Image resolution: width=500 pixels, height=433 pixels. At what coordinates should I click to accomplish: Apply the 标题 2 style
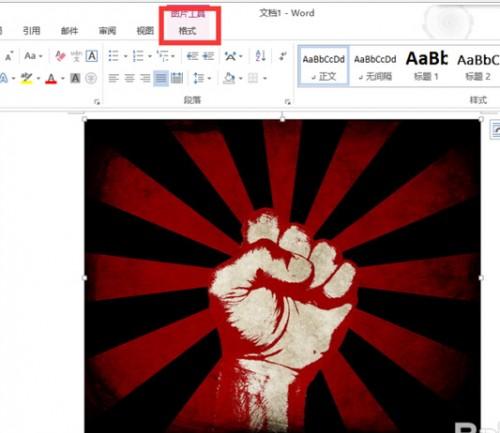(x=478, y=67)
